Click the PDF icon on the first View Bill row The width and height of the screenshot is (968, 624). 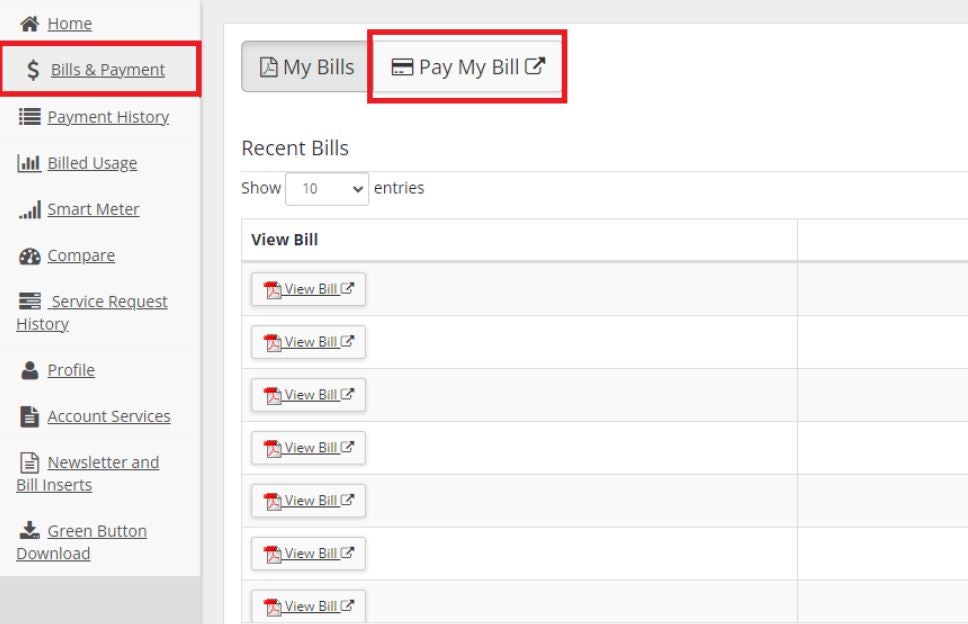pyautogui.click(x=271, y=289)
